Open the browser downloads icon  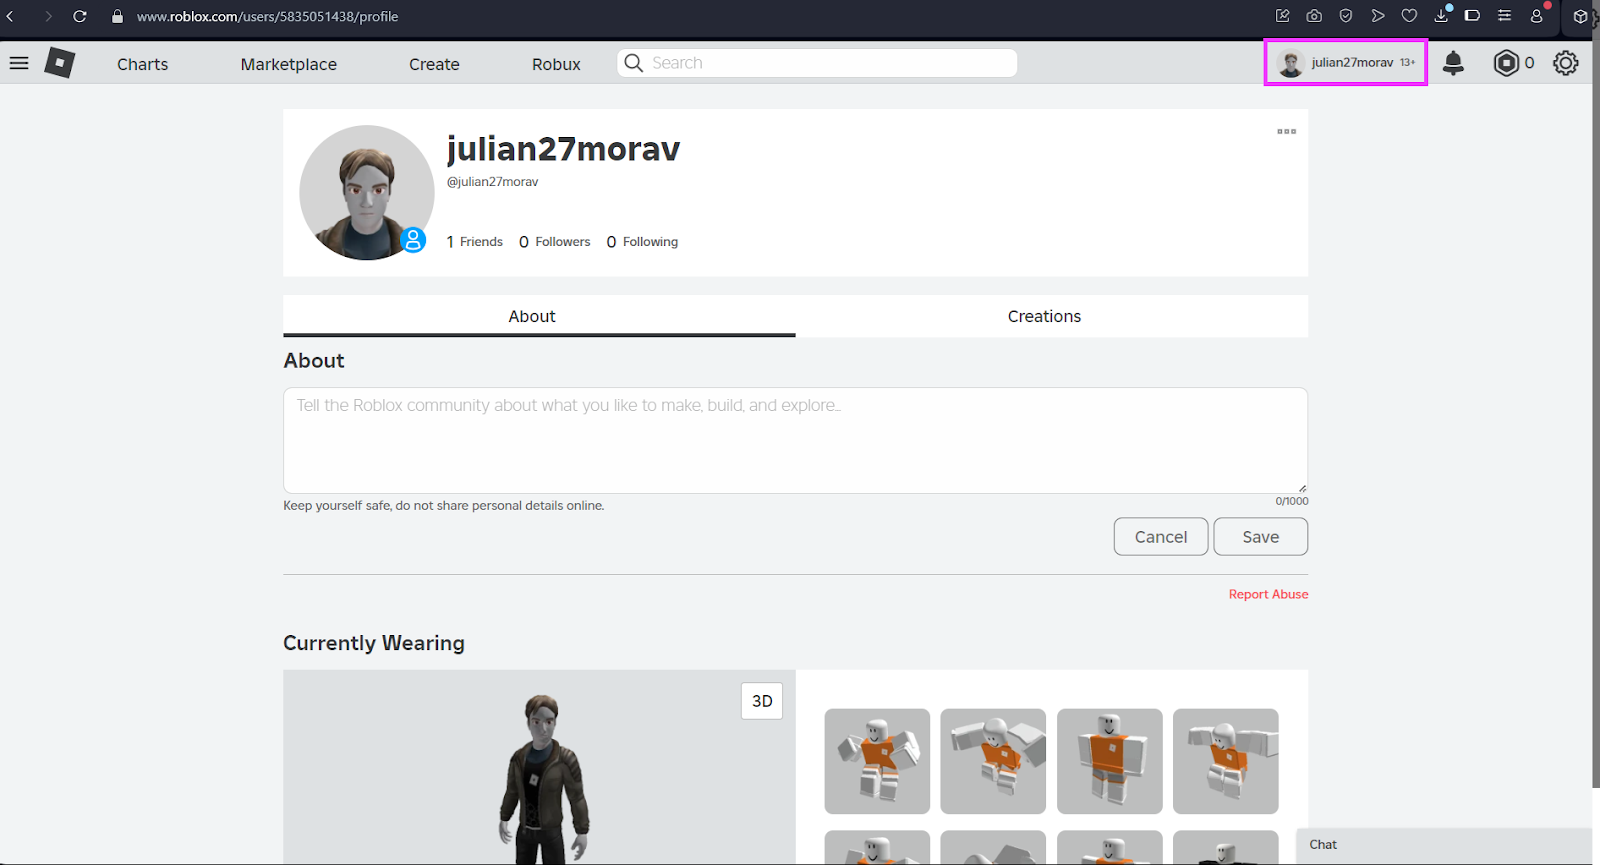1441,16
